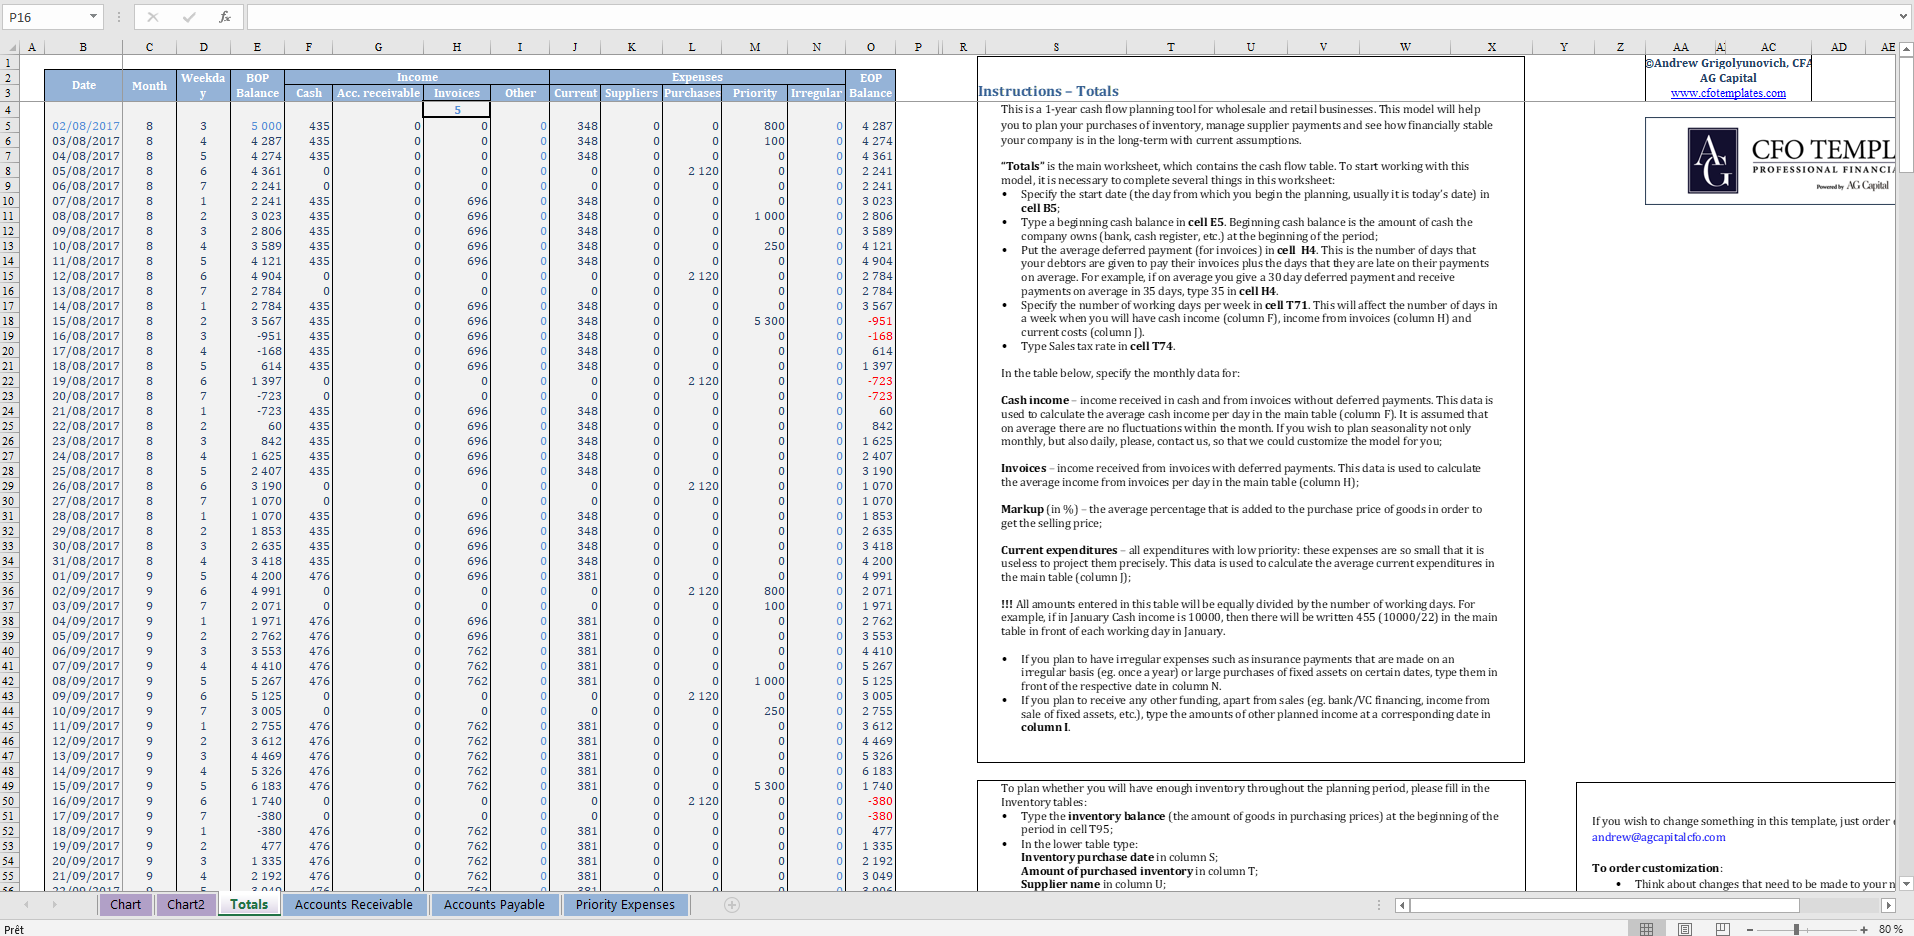Click inside the formula bar input
1914x936 pixels.
(1070, 17)
